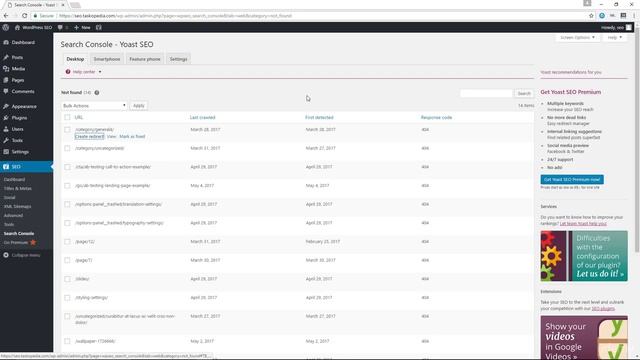Open Go Premium with star icon
This screenshot has height=360, width=640.
tap(20, 242)
